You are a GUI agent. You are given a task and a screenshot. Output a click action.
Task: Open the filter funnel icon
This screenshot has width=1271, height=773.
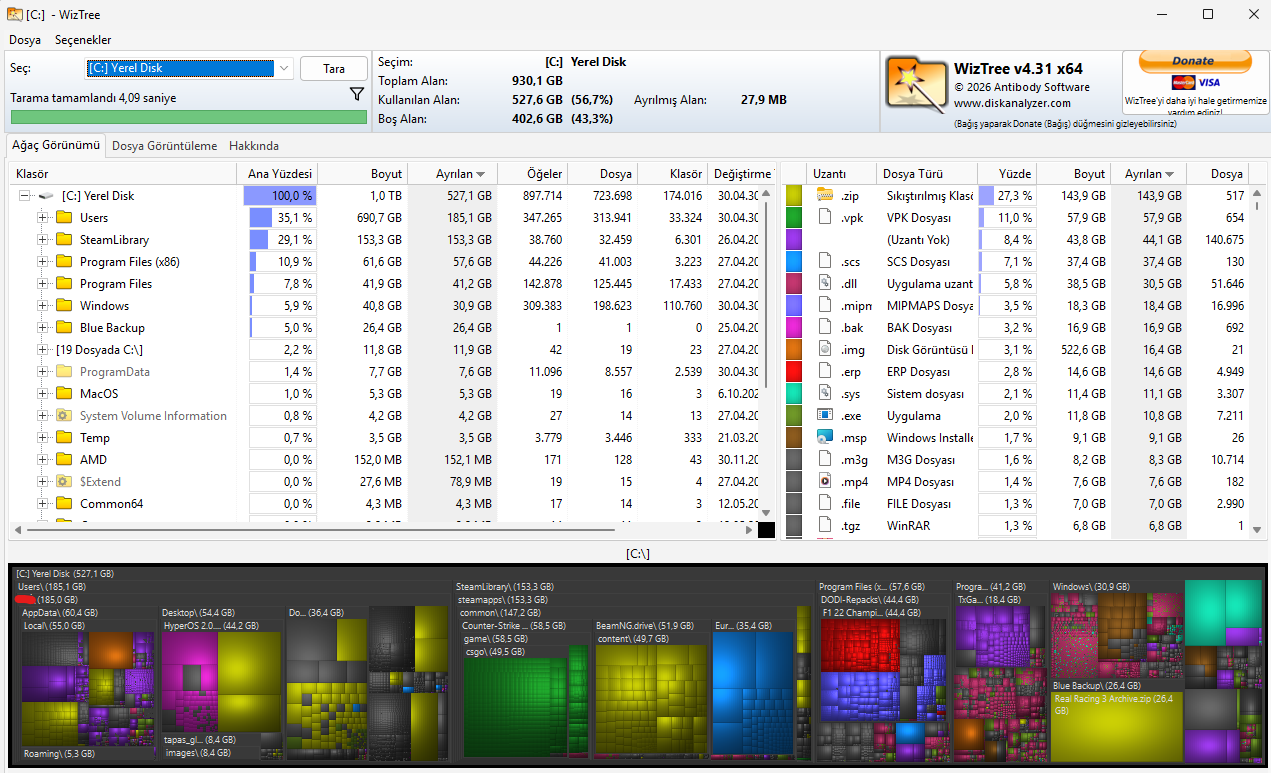tap(357, 94)
